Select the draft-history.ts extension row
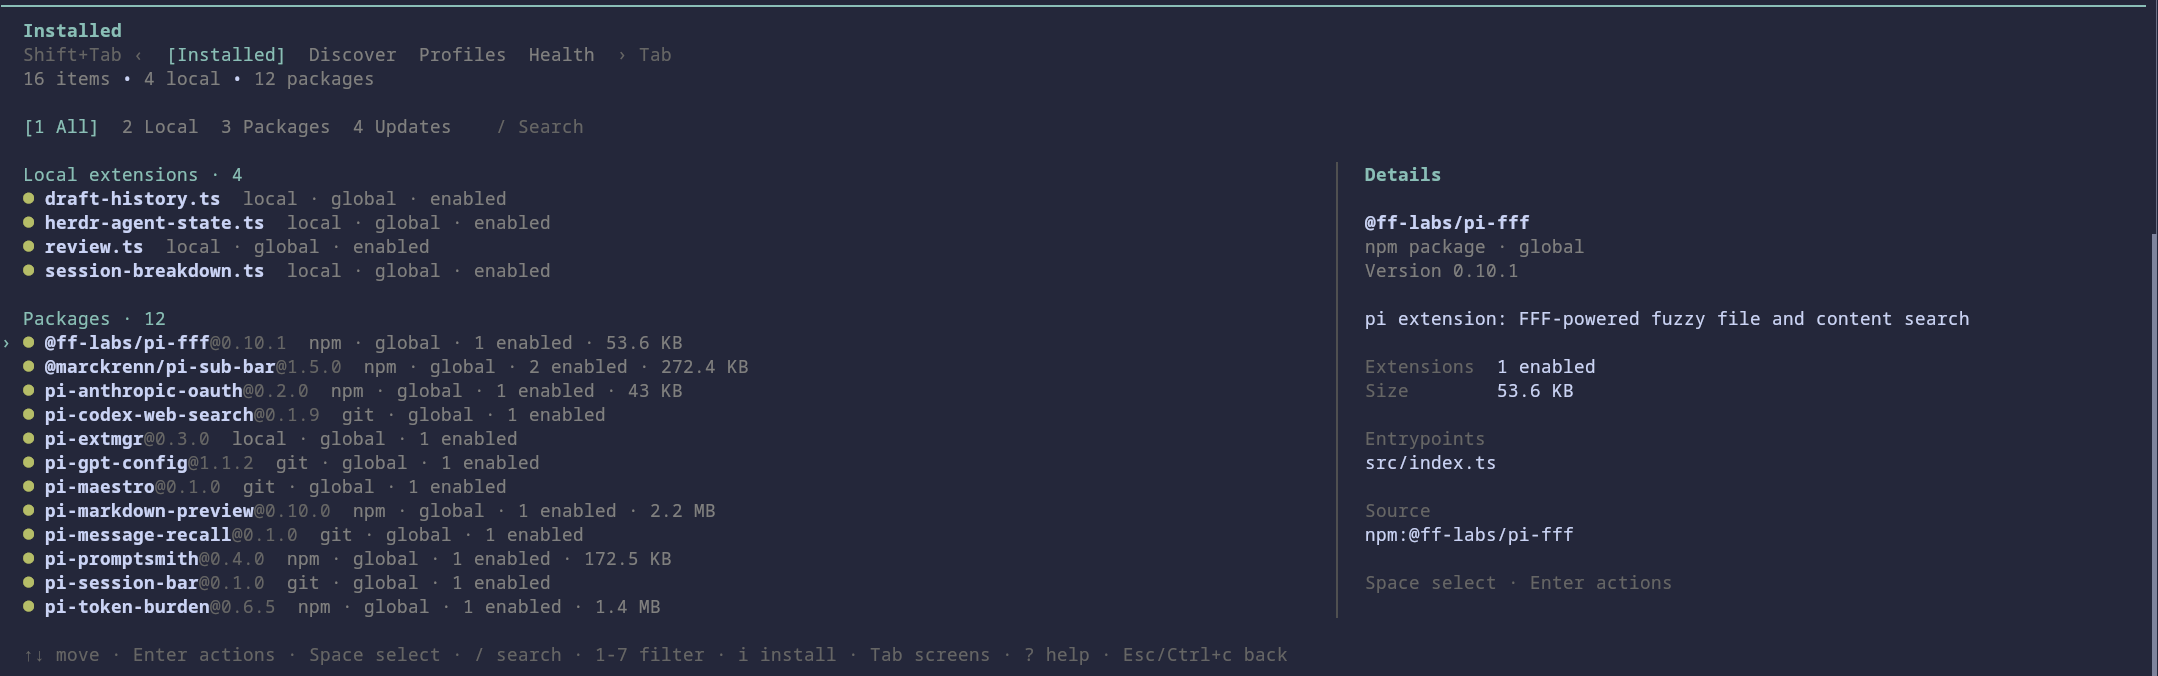 [265, 199]
